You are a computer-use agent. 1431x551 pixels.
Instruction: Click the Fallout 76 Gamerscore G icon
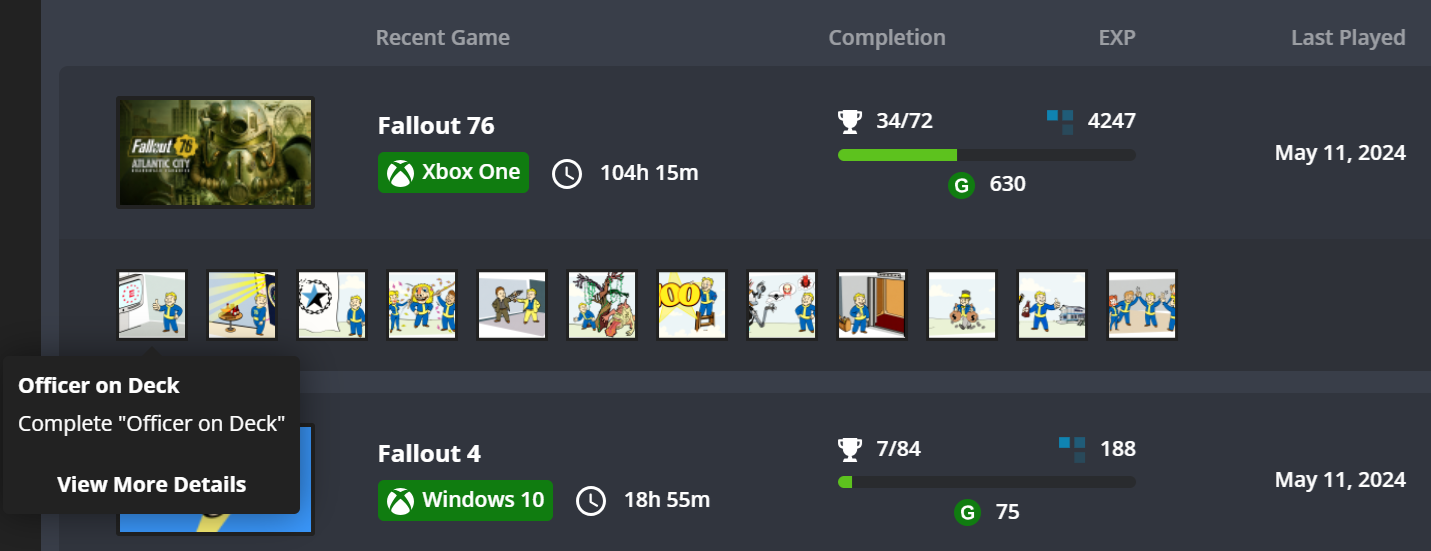(961, 185)
